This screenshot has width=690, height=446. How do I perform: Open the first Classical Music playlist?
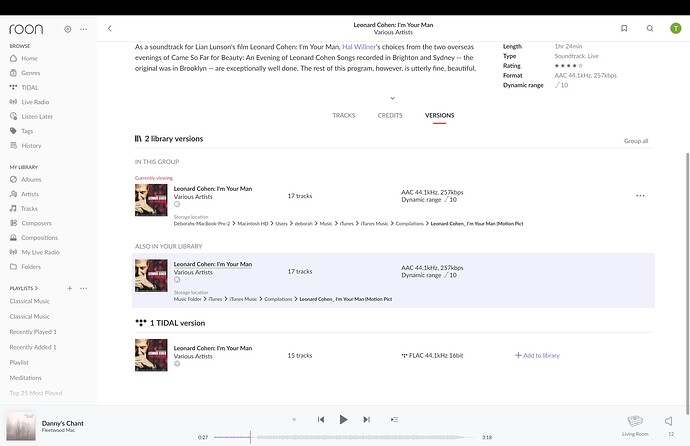(29, 301)
